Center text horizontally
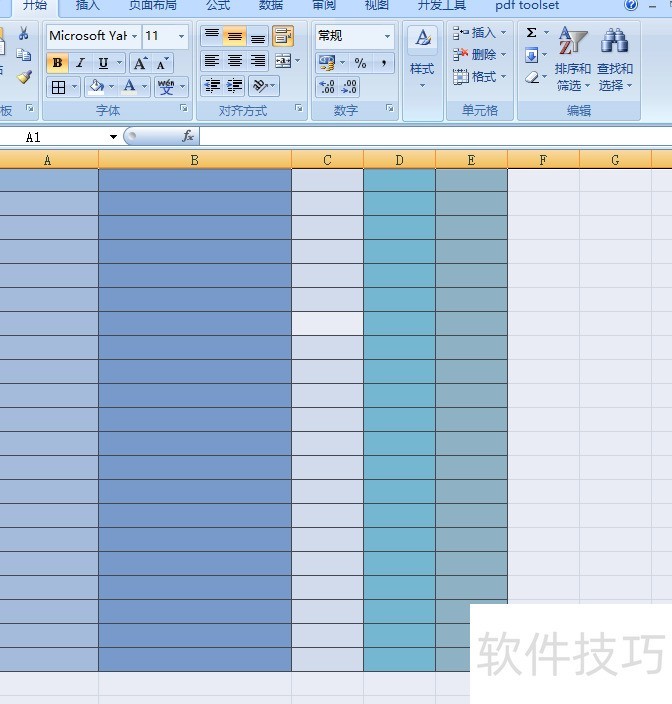The height and width of the screenshot is (704, 672). (234, 60)
